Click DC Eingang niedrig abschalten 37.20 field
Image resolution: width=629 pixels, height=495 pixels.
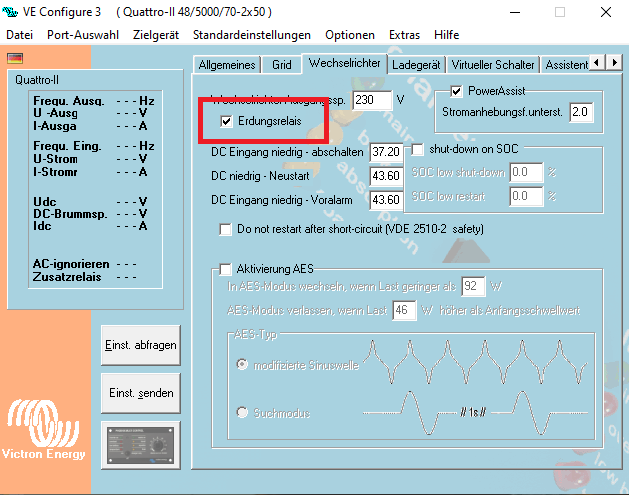click(386, 152)
